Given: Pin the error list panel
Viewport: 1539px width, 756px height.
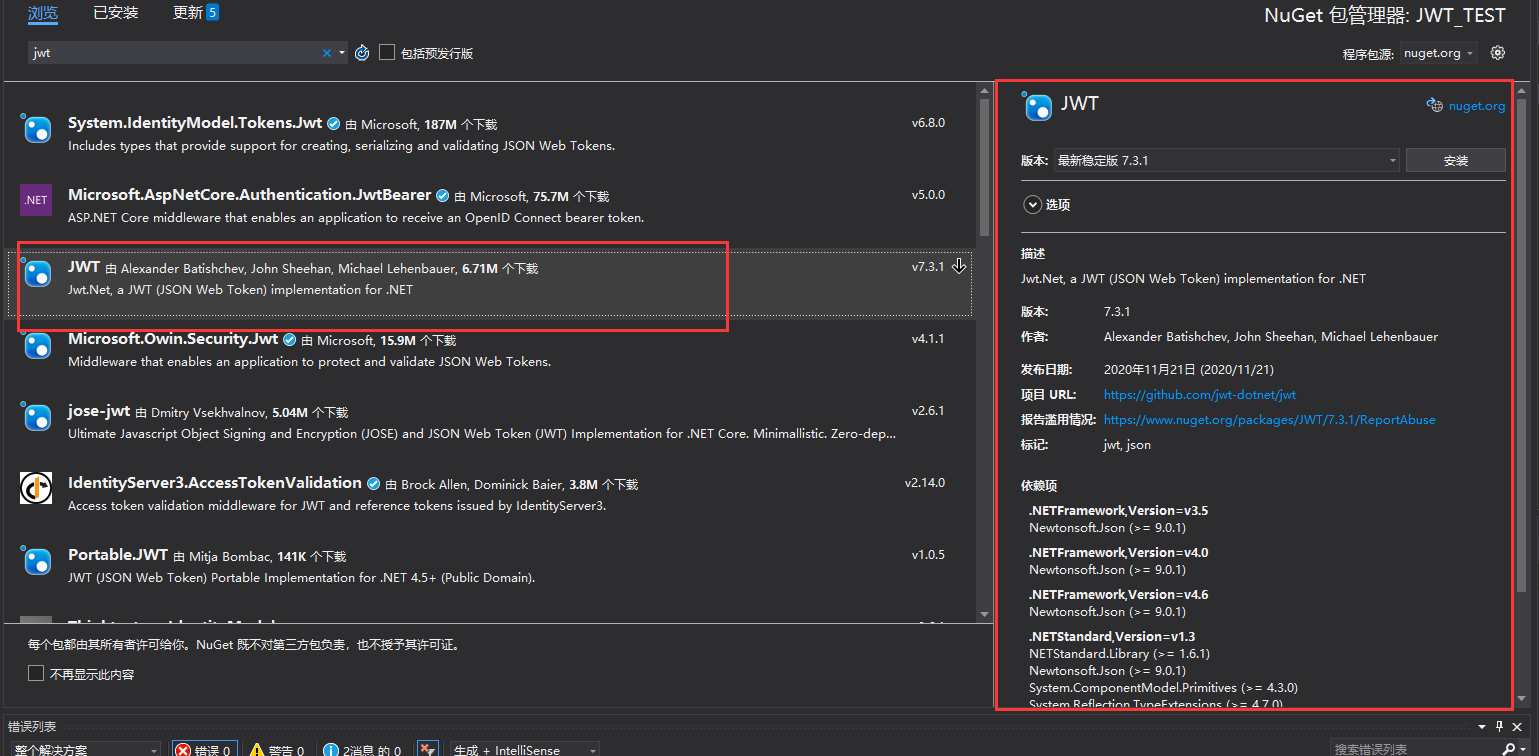Looking at the screenshot, I should coord(1500,726).
